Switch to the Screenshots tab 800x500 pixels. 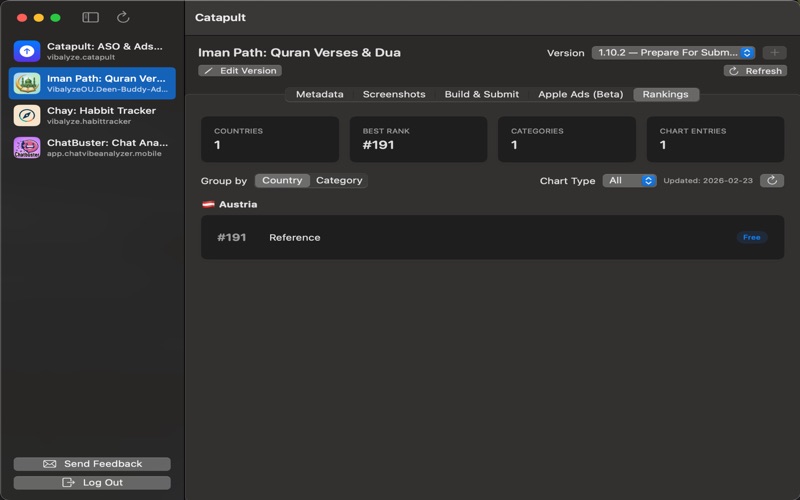[394, 94]
